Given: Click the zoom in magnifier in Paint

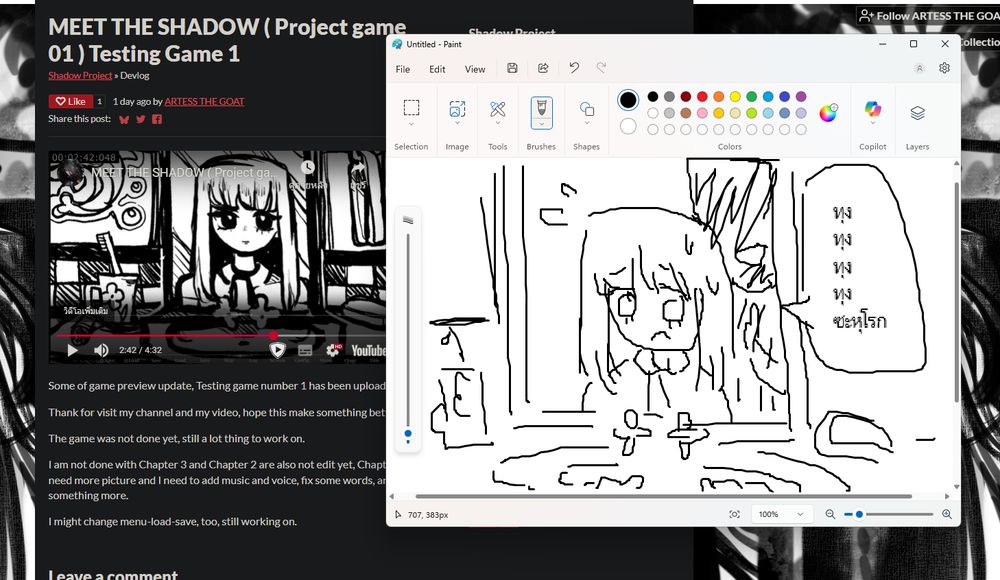Looking at the screenshot, I should [x=946, y=514].
